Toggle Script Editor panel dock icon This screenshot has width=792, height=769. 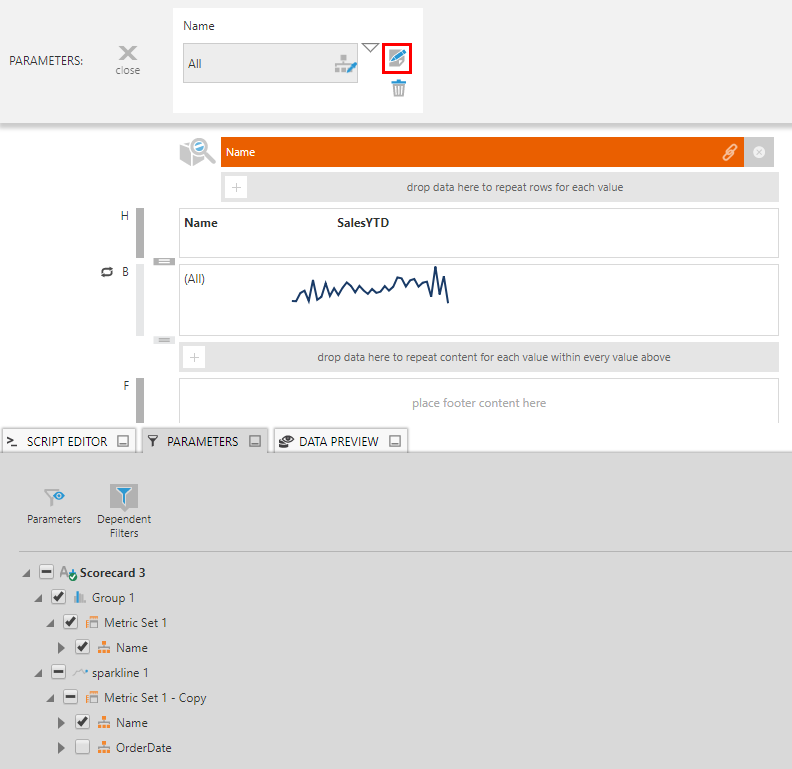(123, 441)
